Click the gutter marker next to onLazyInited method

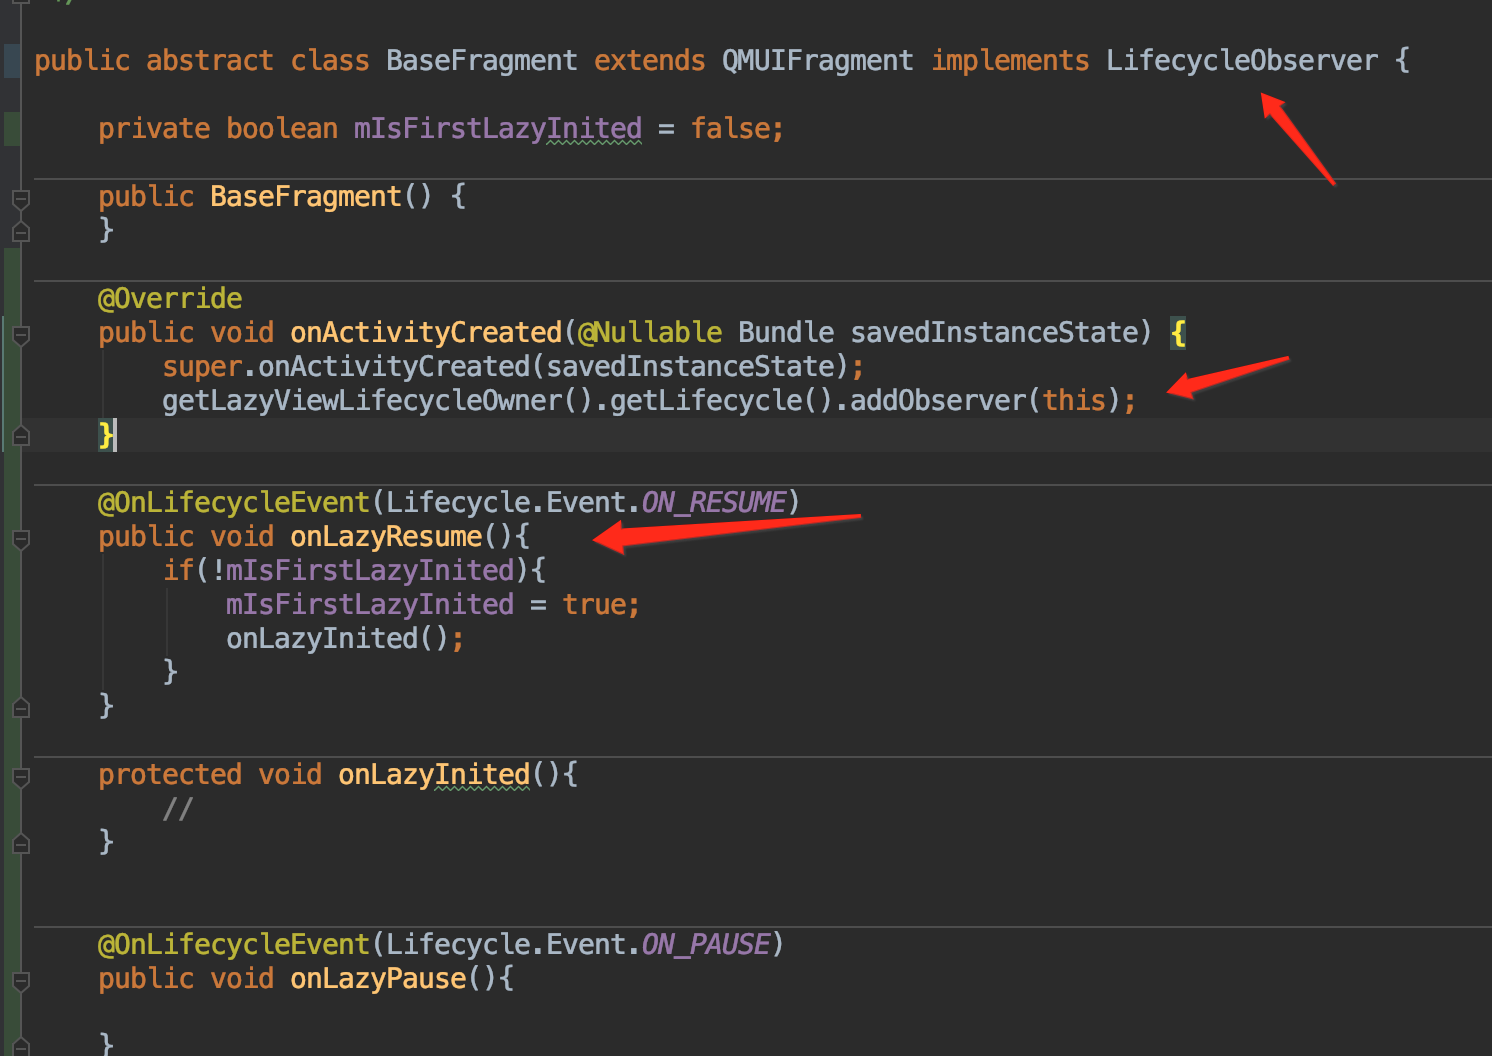(x=20, y=776)
